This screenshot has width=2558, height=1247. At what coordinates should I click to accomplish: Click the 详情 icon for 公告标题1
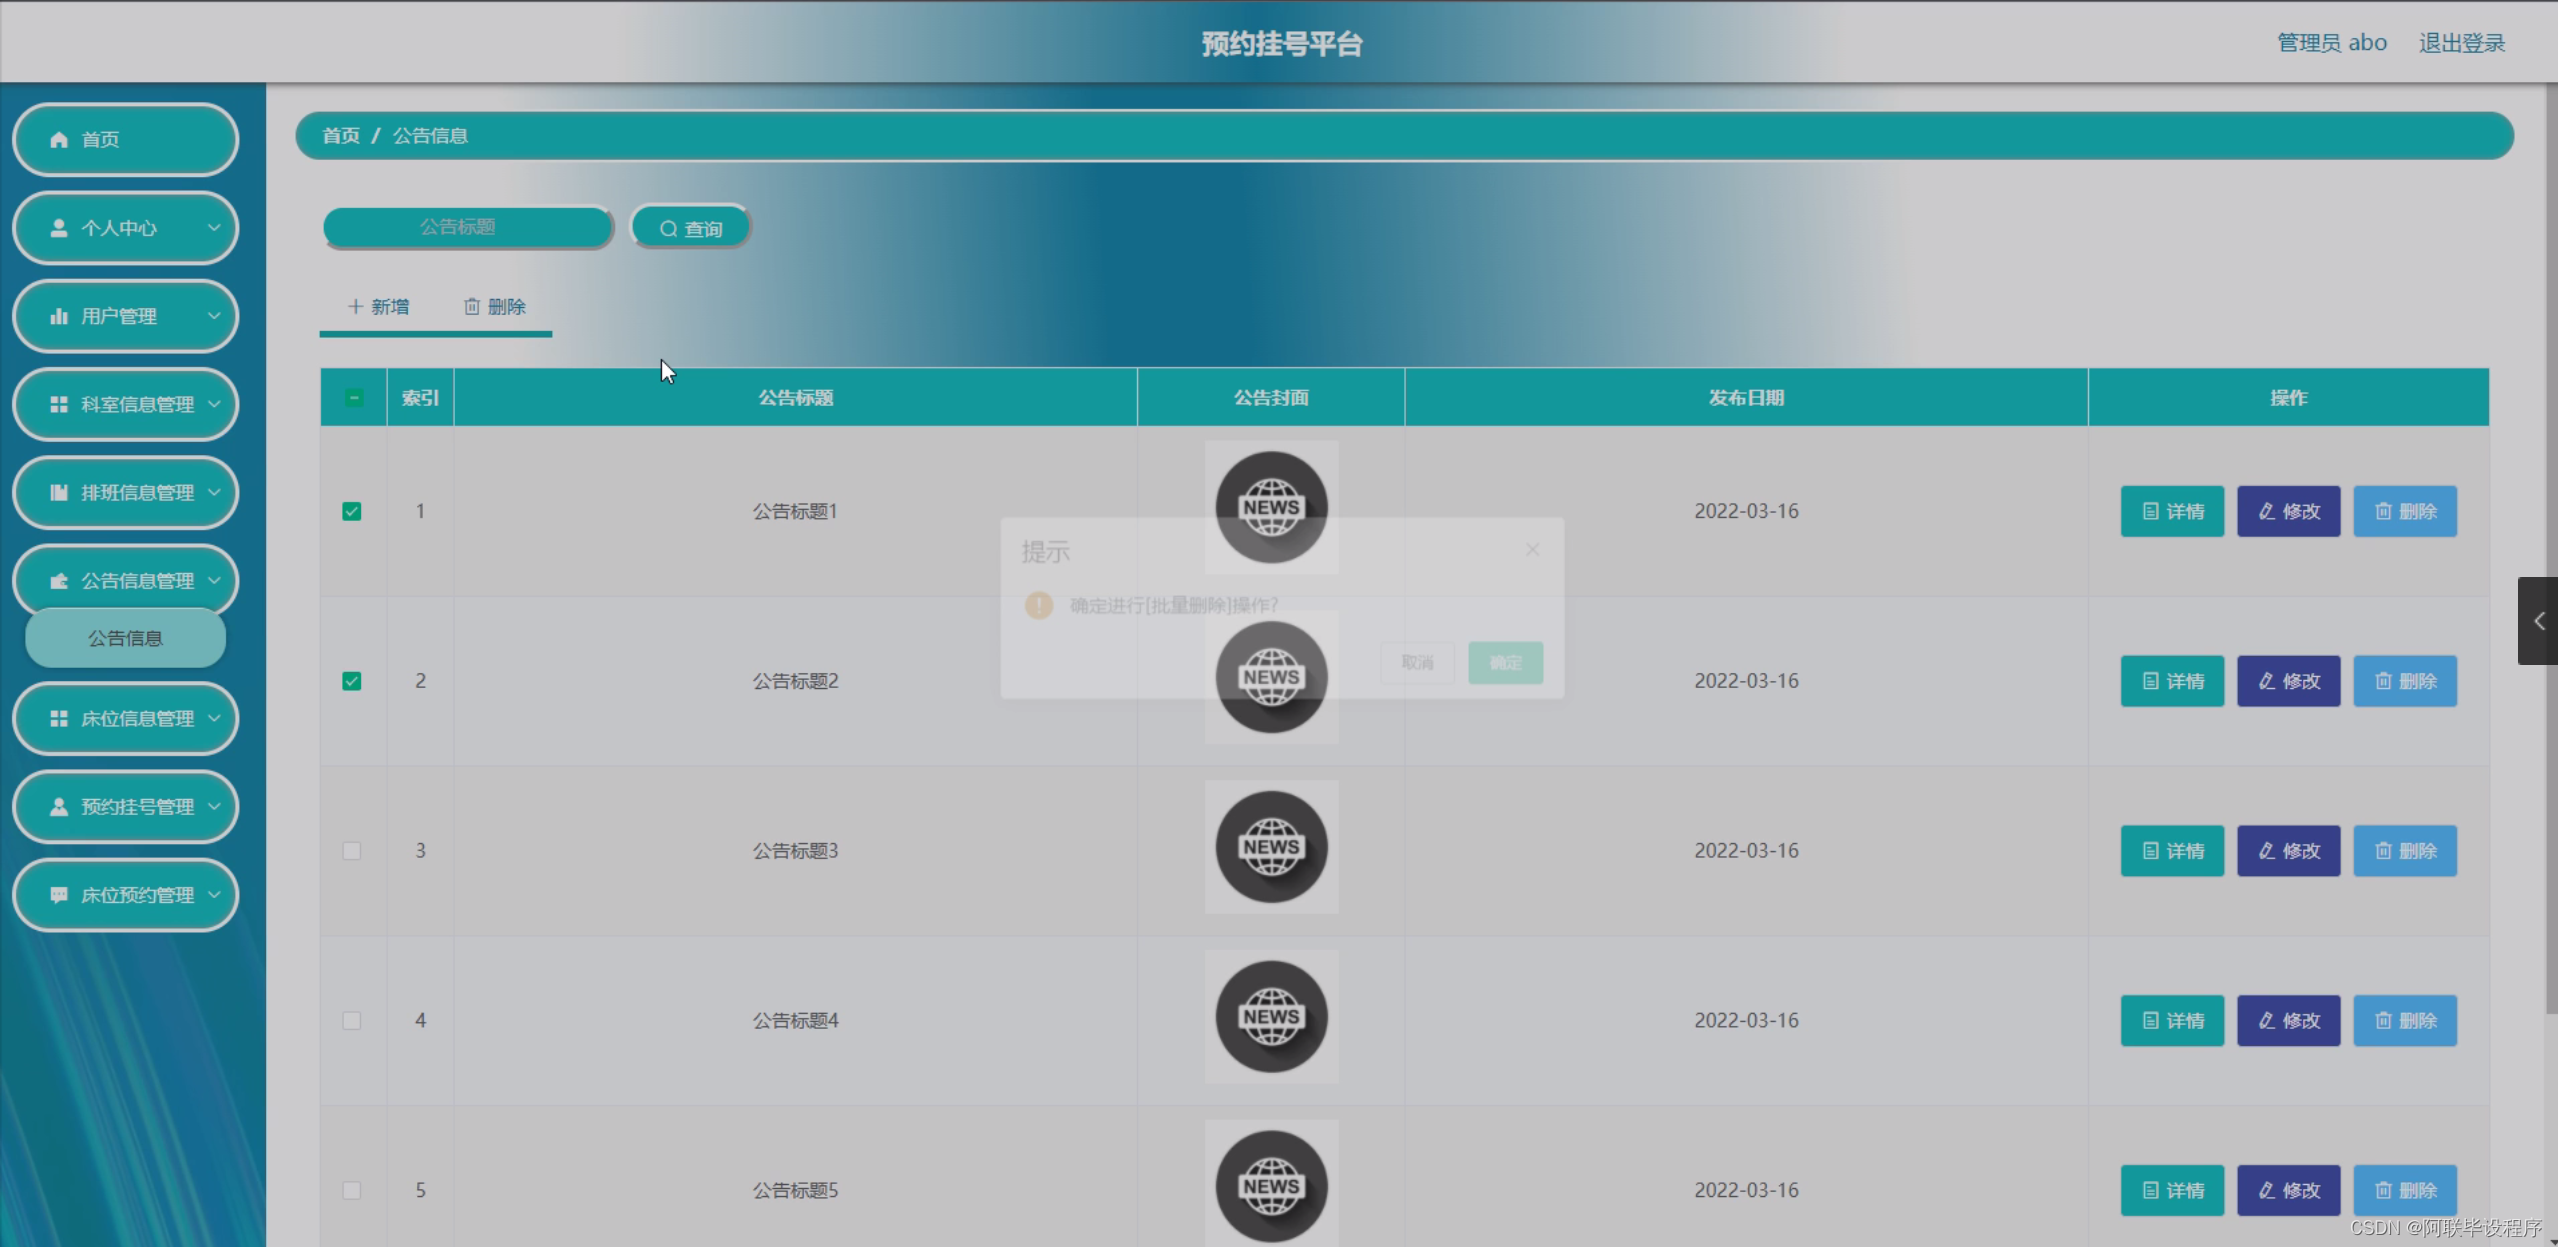(2173, 511)
